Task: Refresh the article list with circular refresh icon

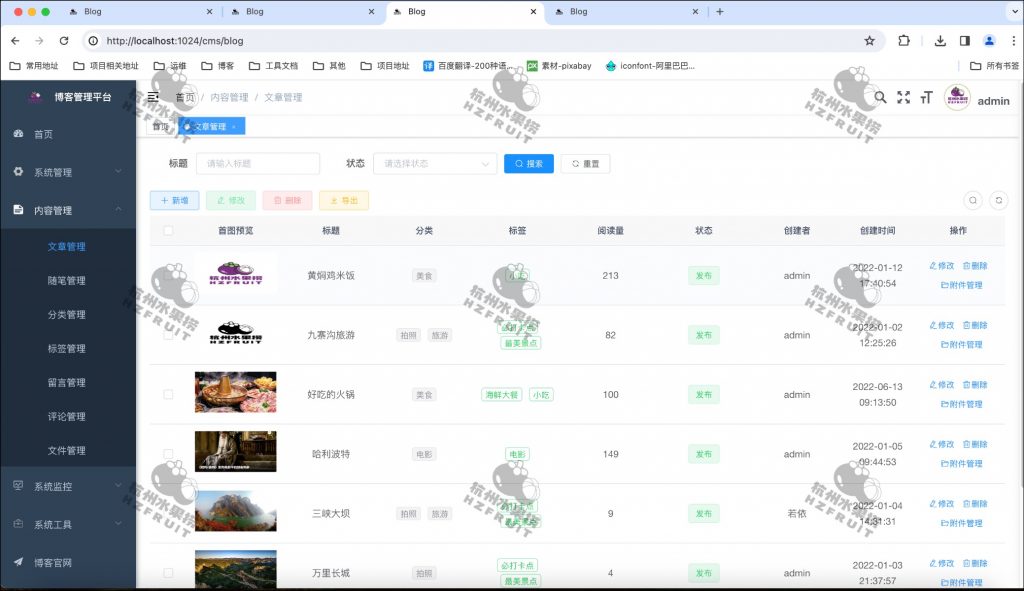Action: coord(997,200)
